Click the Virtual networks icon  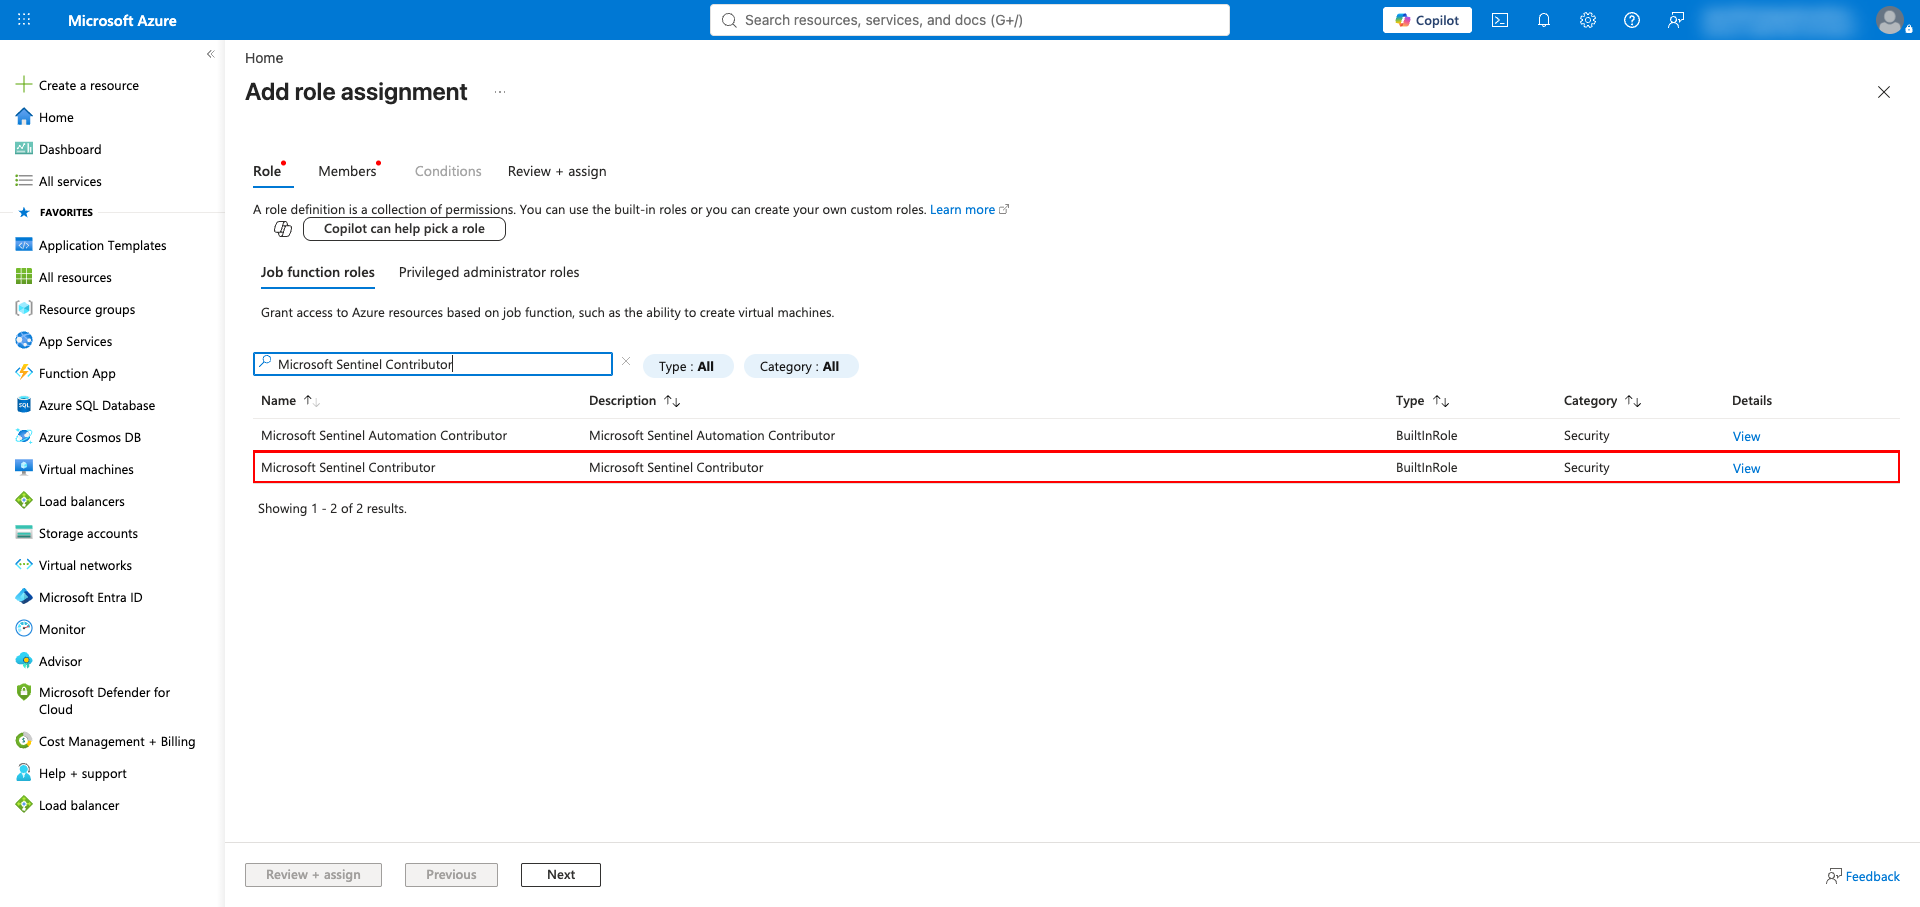pyautogui.click(x=24, y=565)
